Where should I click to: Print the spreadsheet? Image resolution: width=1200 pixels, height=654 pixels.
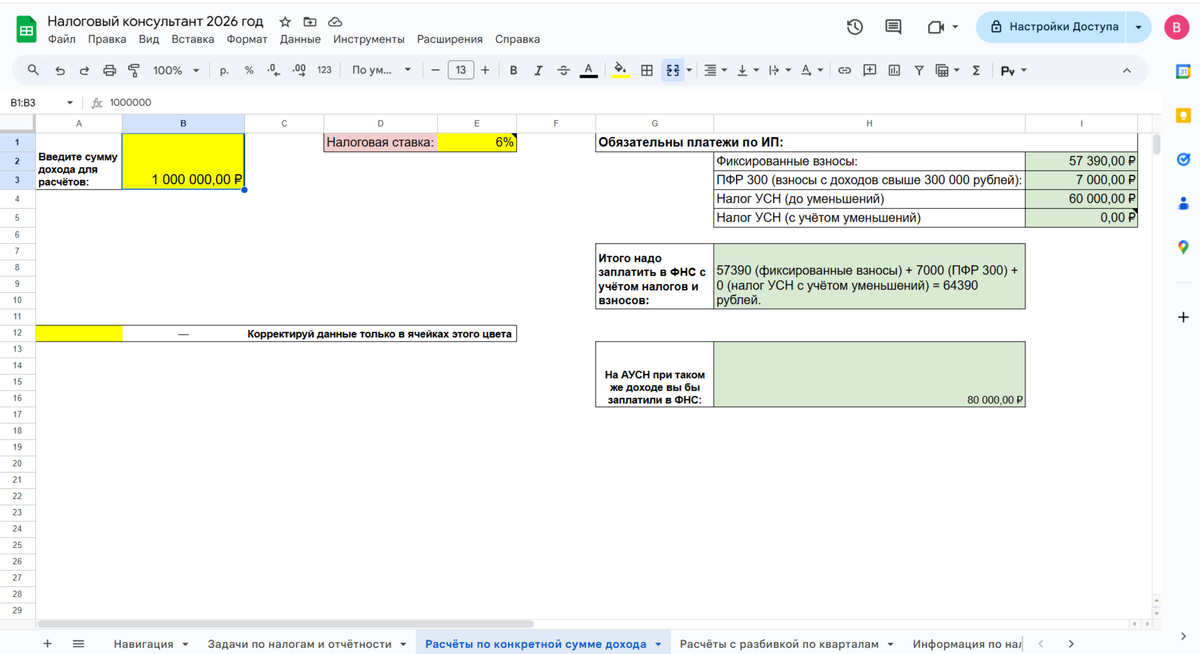(109, 70)
